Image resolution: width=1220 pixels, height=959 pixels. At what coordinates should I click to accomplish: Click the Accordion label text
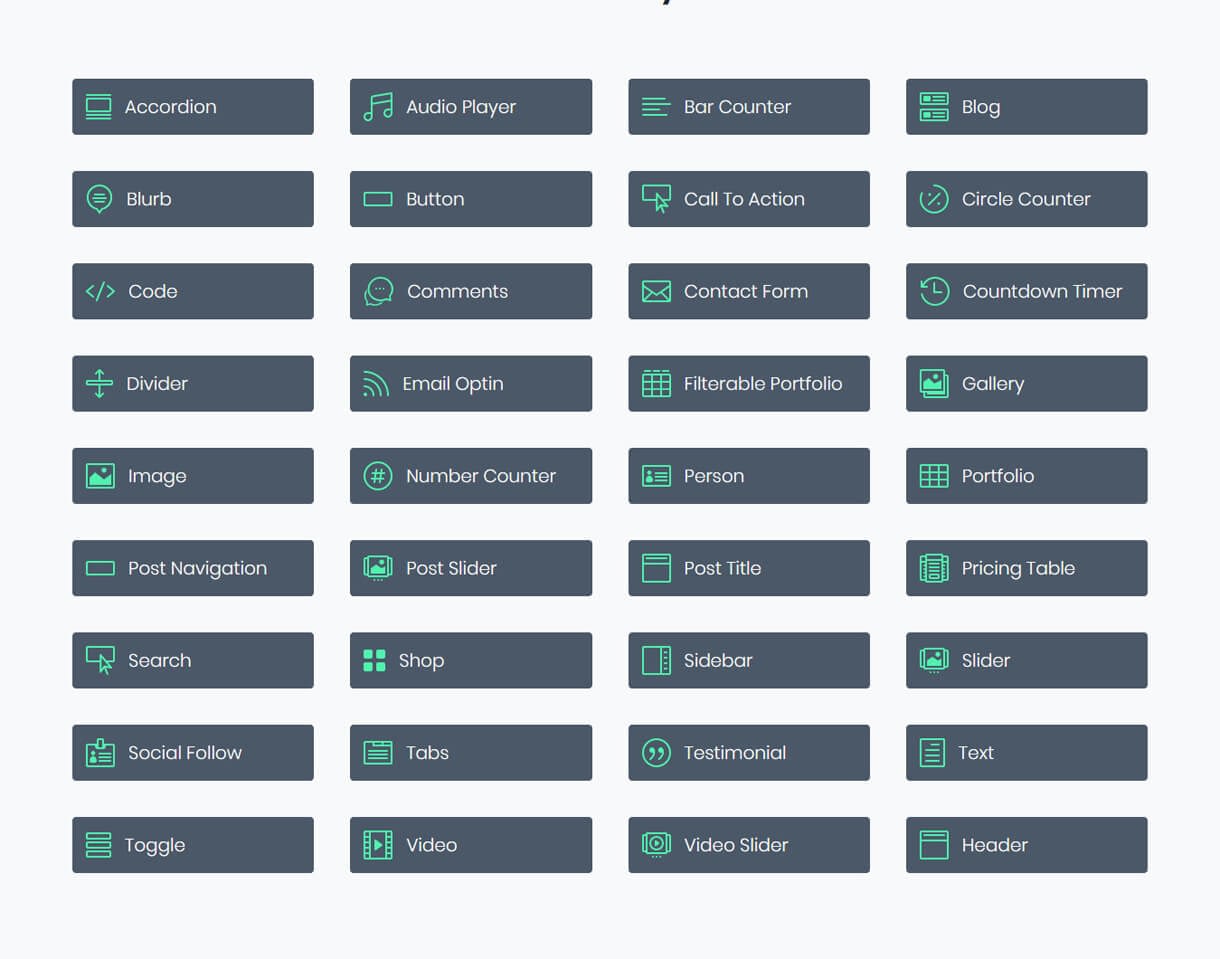click(x=170, y=107)
